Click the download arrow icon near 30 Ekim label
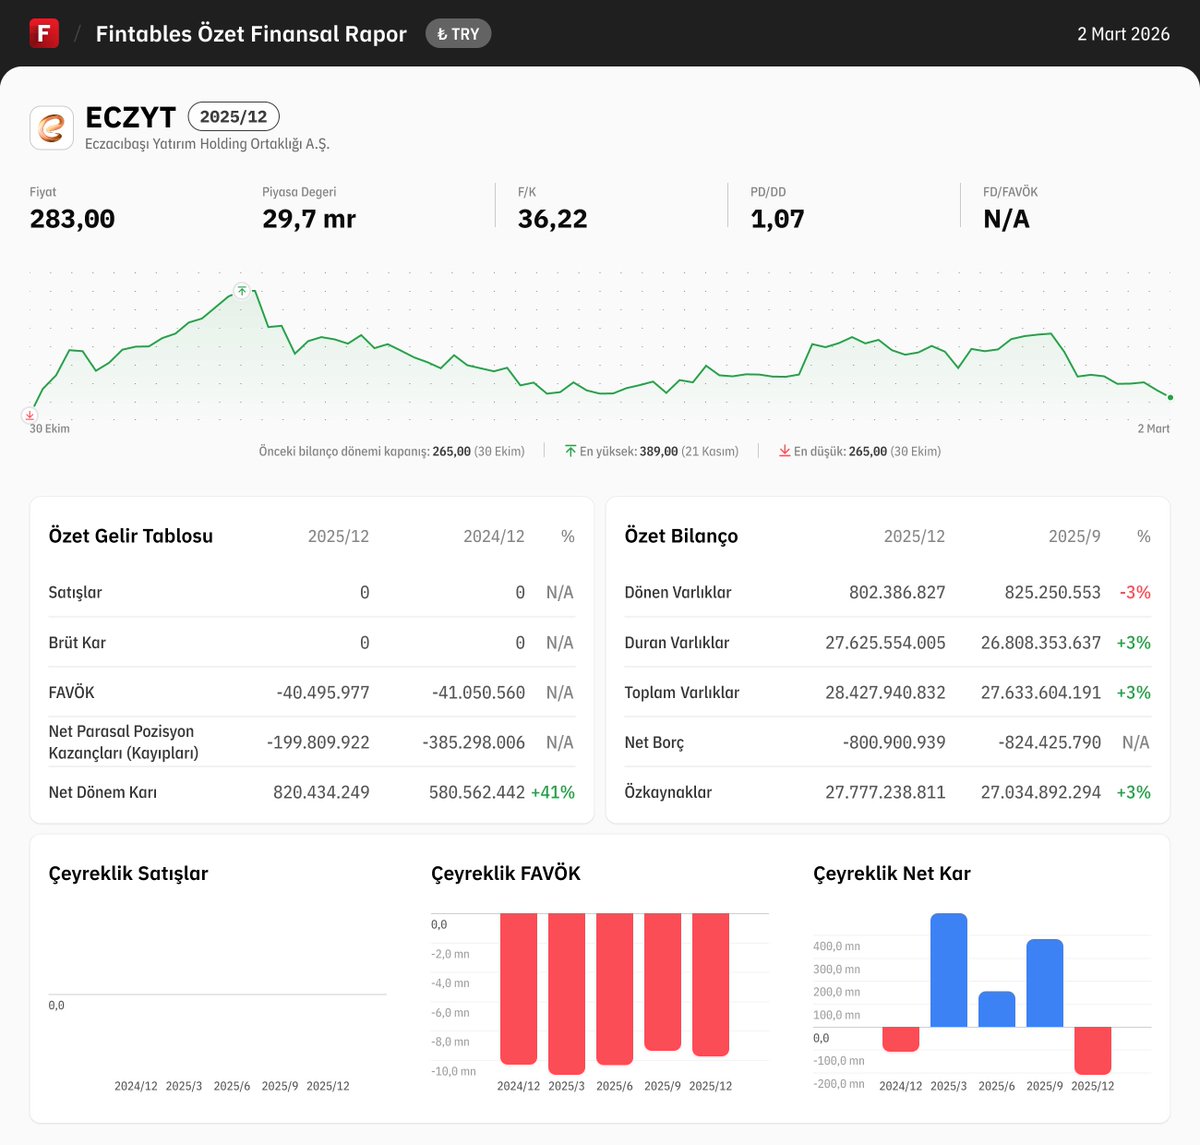 click(30, 415)
